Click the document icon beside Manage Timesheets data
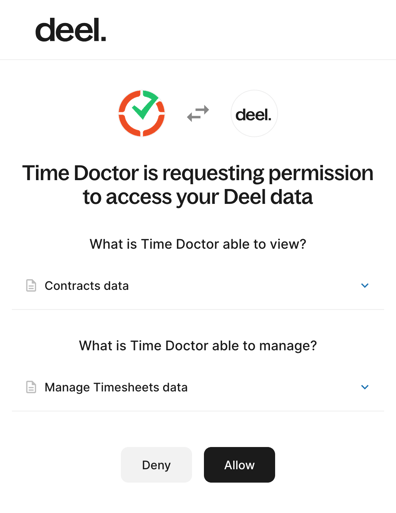 pyautogui.click(x=31, y=387)
